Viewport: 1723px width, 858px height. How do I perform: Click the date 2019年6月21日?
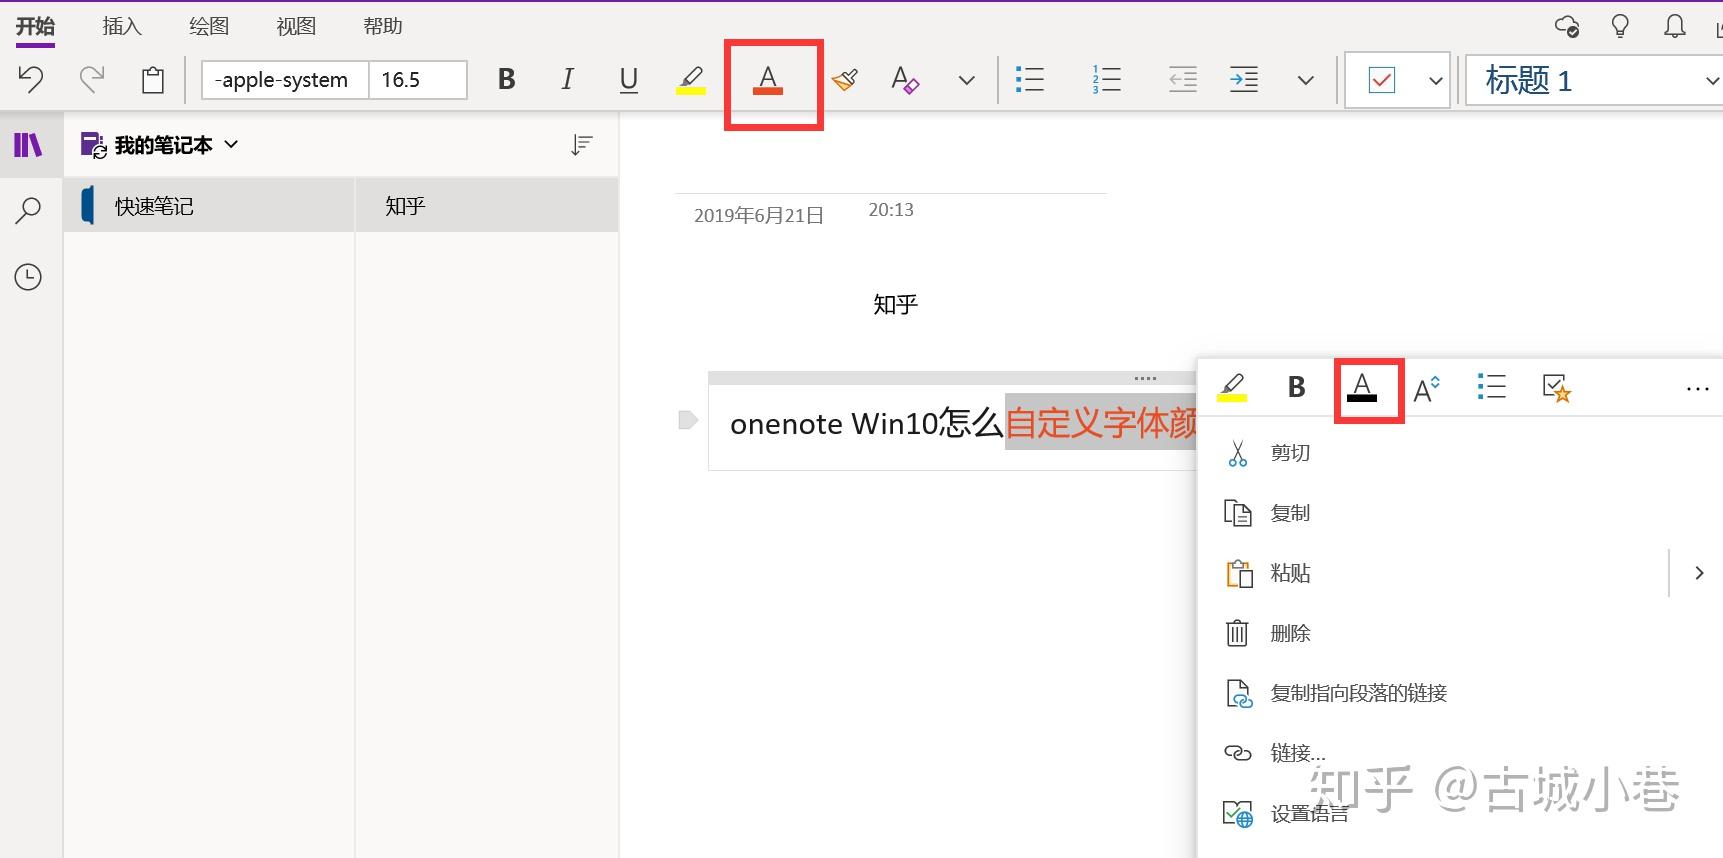coord(759,216)
